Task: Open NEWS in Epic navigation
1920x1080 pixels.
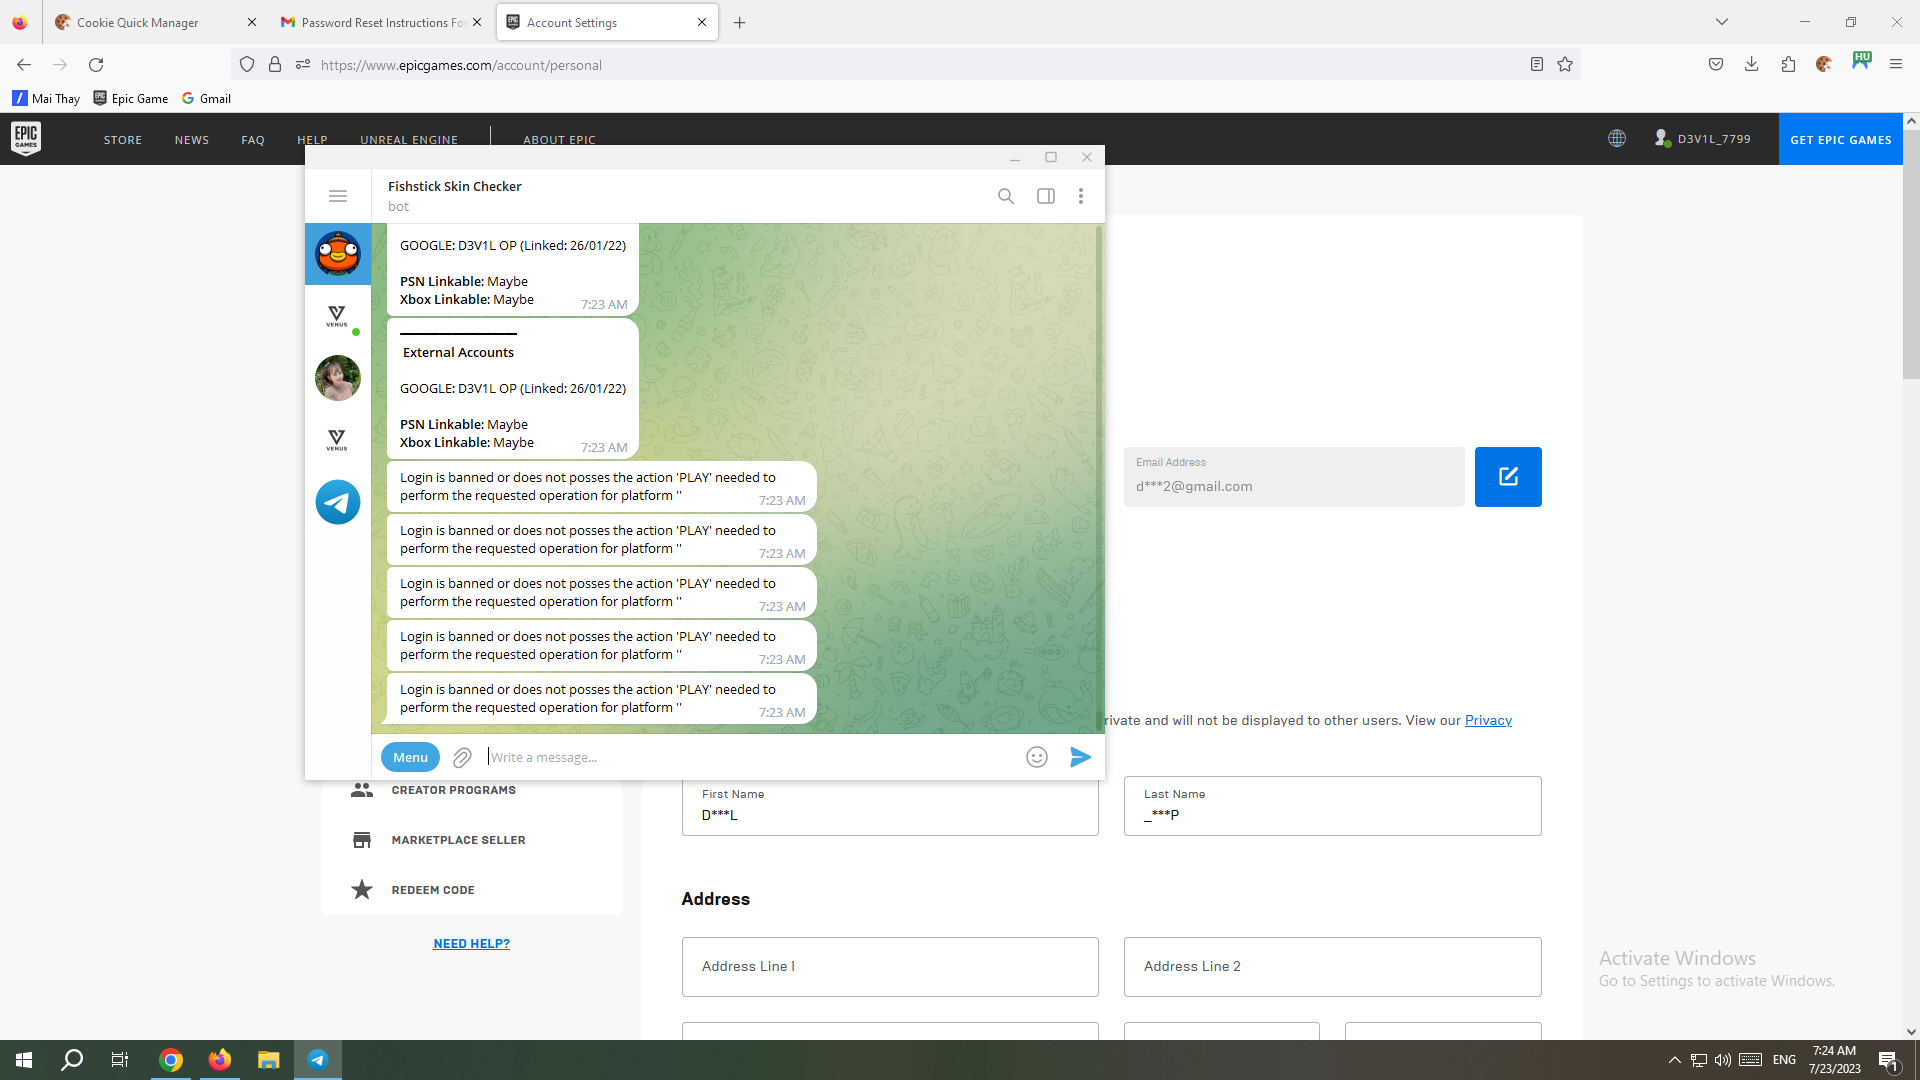Action: (192, 140)
